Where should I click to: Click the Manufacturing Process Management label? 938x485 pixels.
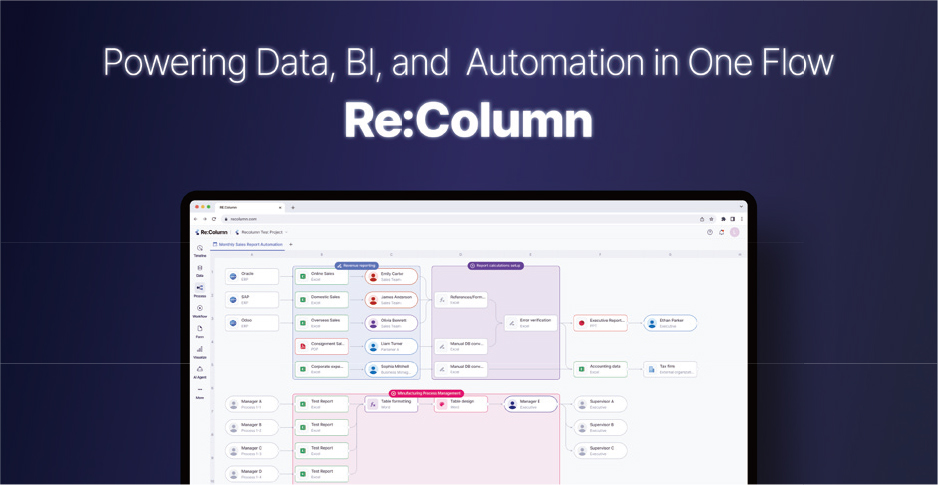(426, 393)
